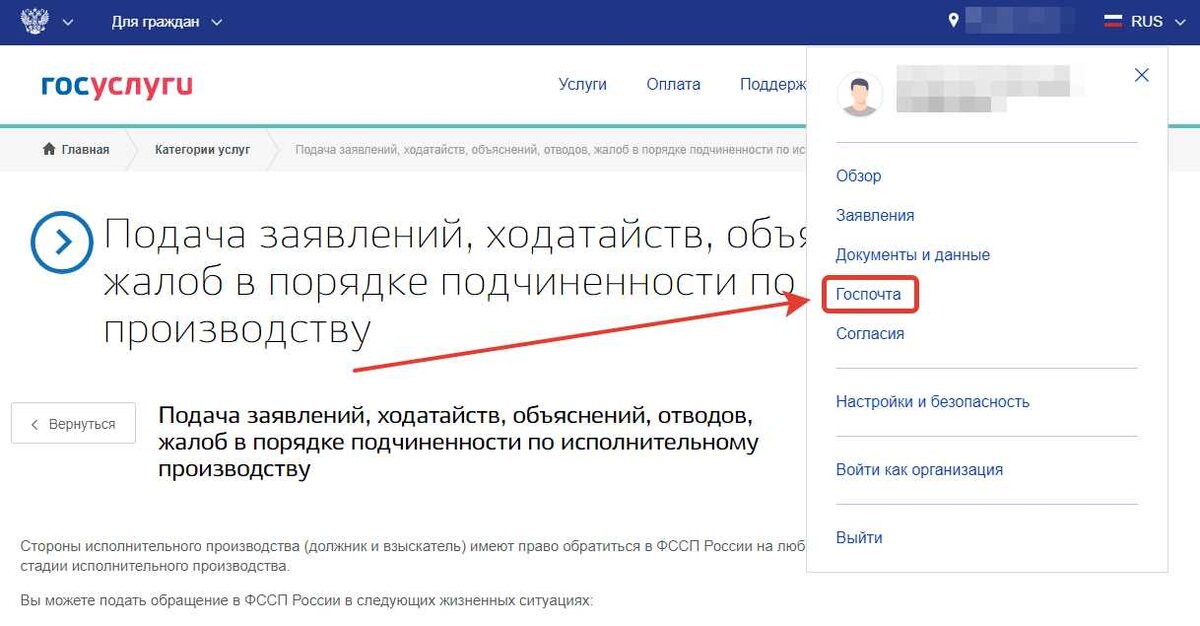This screenshot has height=626, width=1200.
Task: Open "Настройки и безопасность" settings
Action: pos(932,400)
